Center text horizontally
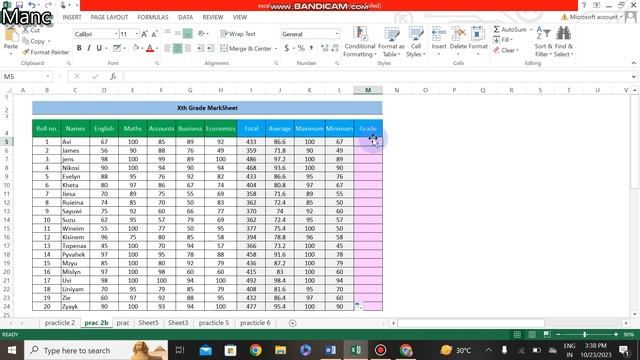 (178, 48)
